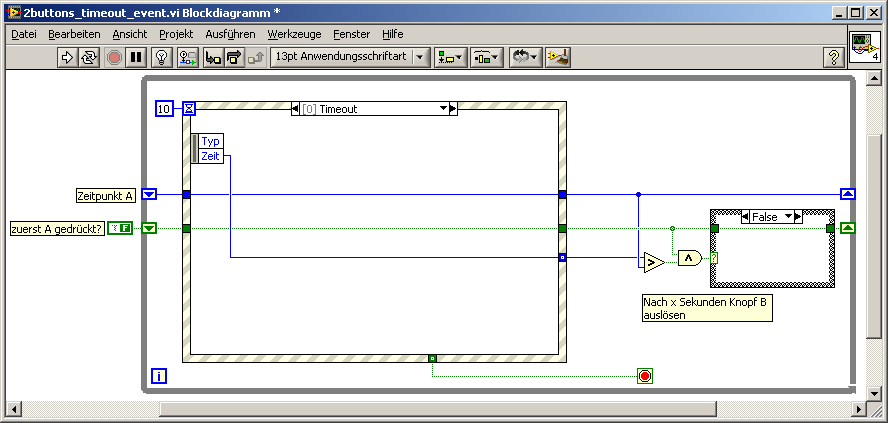The height and width of the screenshot is (423, 888).
Task: Click the red Abort Execution button
Action: (x=115, y=57)
